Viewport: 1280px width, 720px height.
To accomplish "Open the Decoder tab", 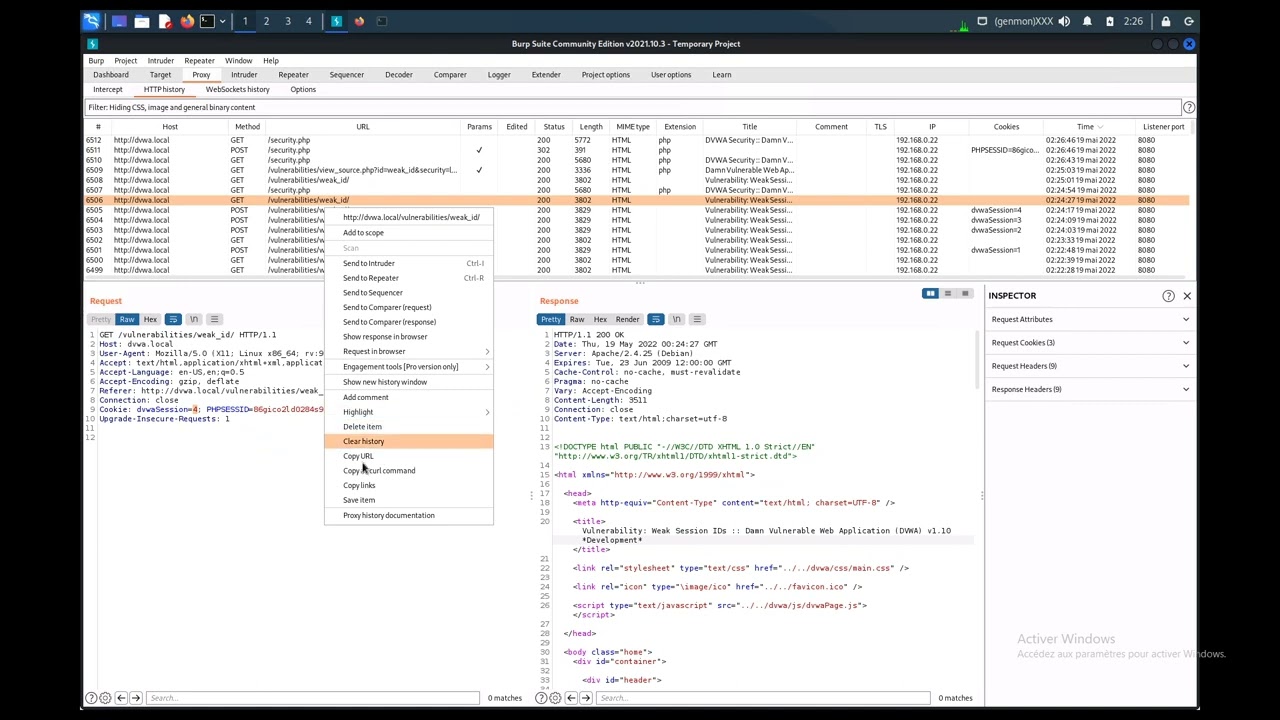I will point(399,75).
